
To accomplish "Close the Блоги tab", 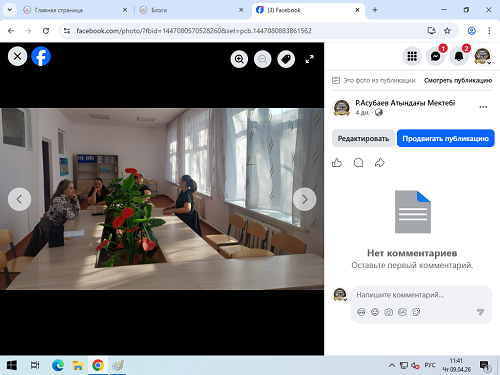I will pos(241,10).
